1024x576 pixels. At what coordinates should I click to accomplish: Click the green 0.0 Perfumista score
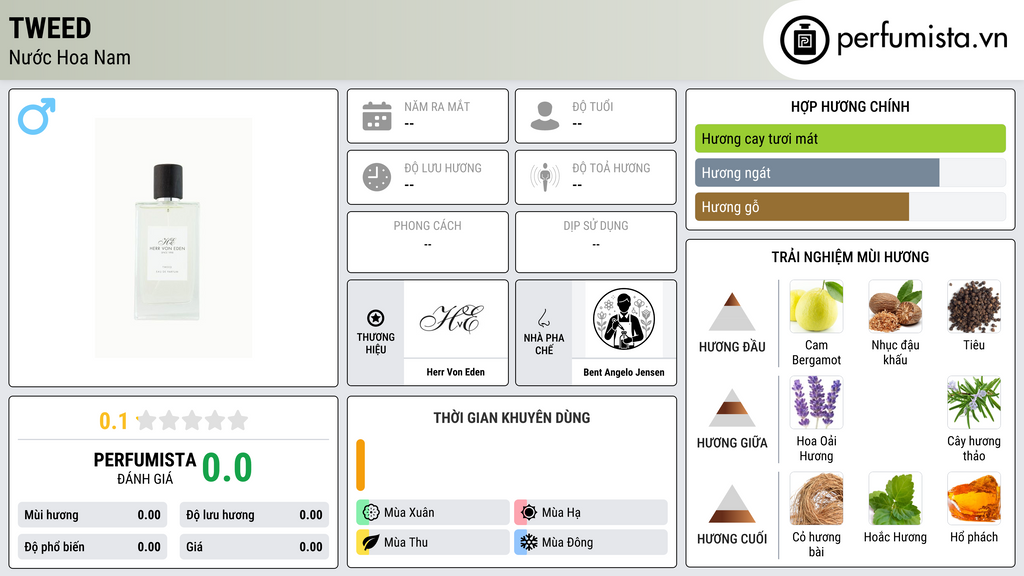tap(227, 468)
